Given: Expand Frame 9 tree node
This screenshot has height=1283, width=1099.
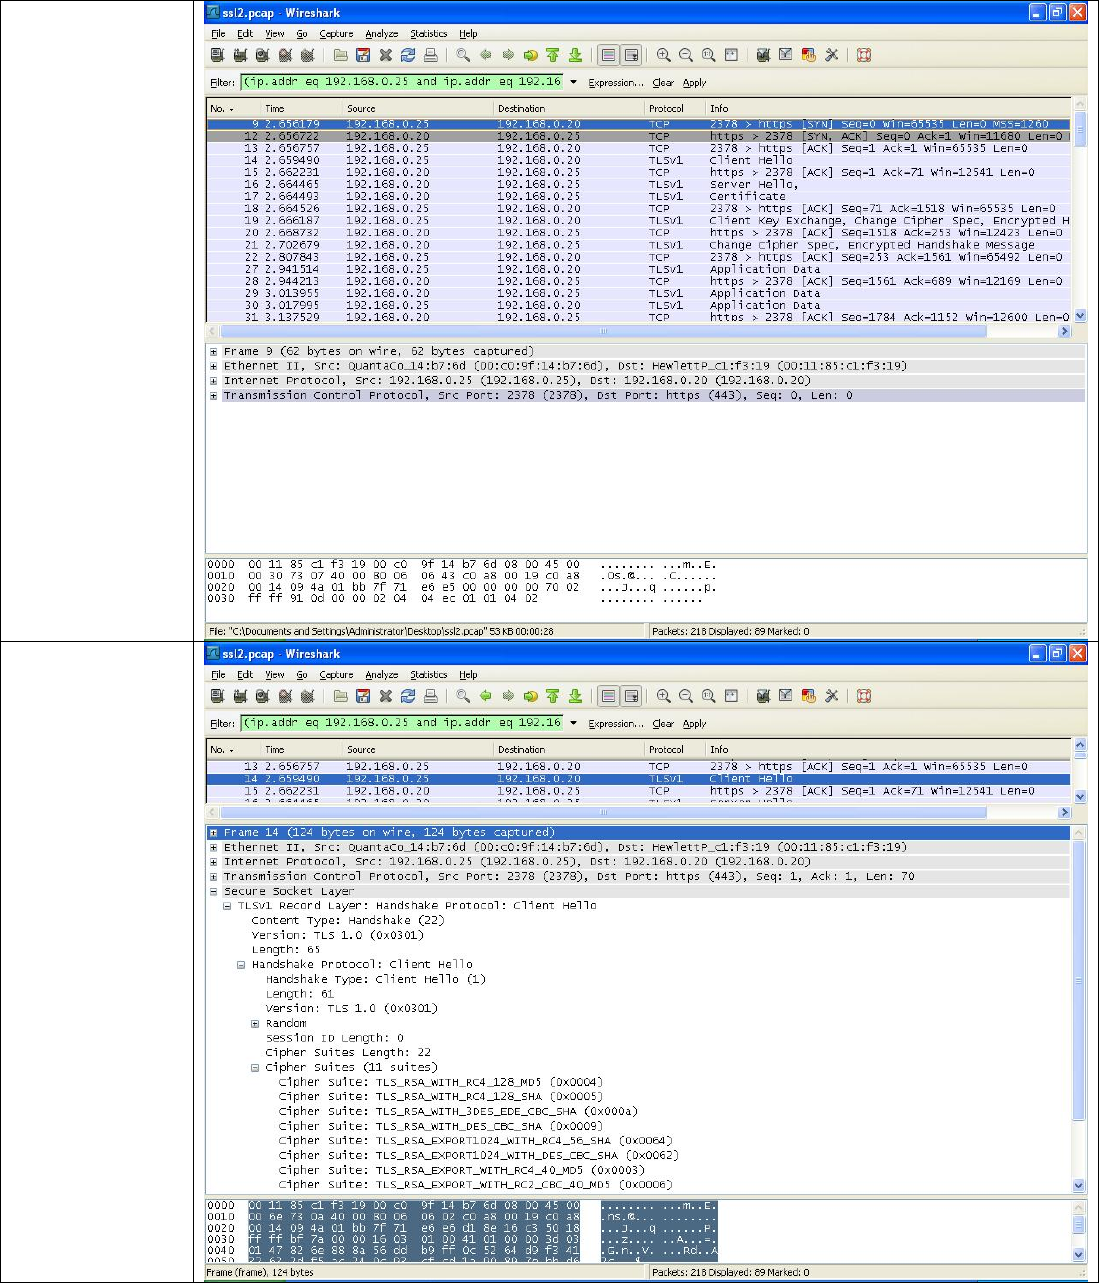Looking at the screenshot, I should [x=214, y=352].
